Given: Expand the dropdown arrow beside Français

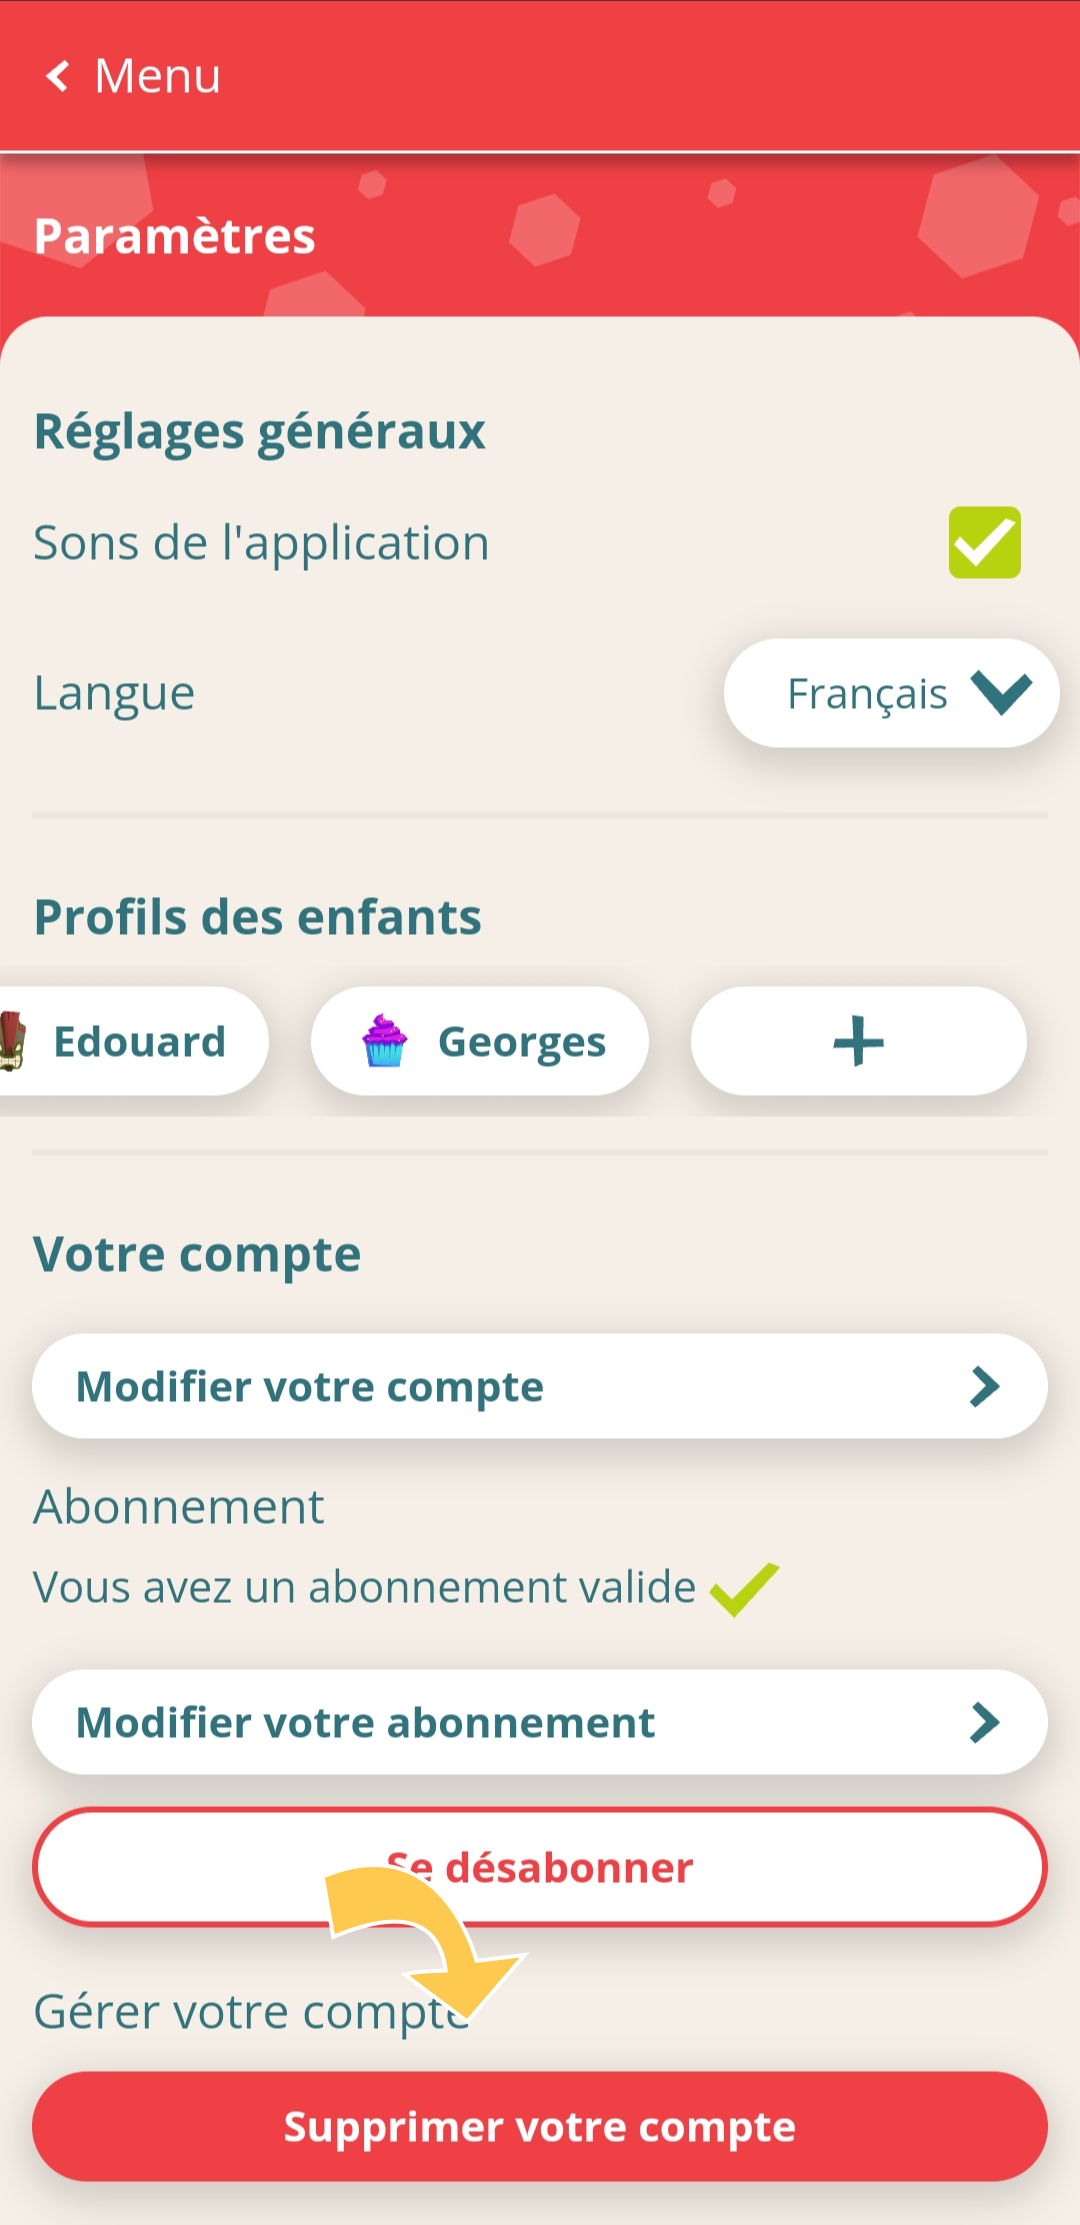Looking at the screenshot, I should (1001, 693).
